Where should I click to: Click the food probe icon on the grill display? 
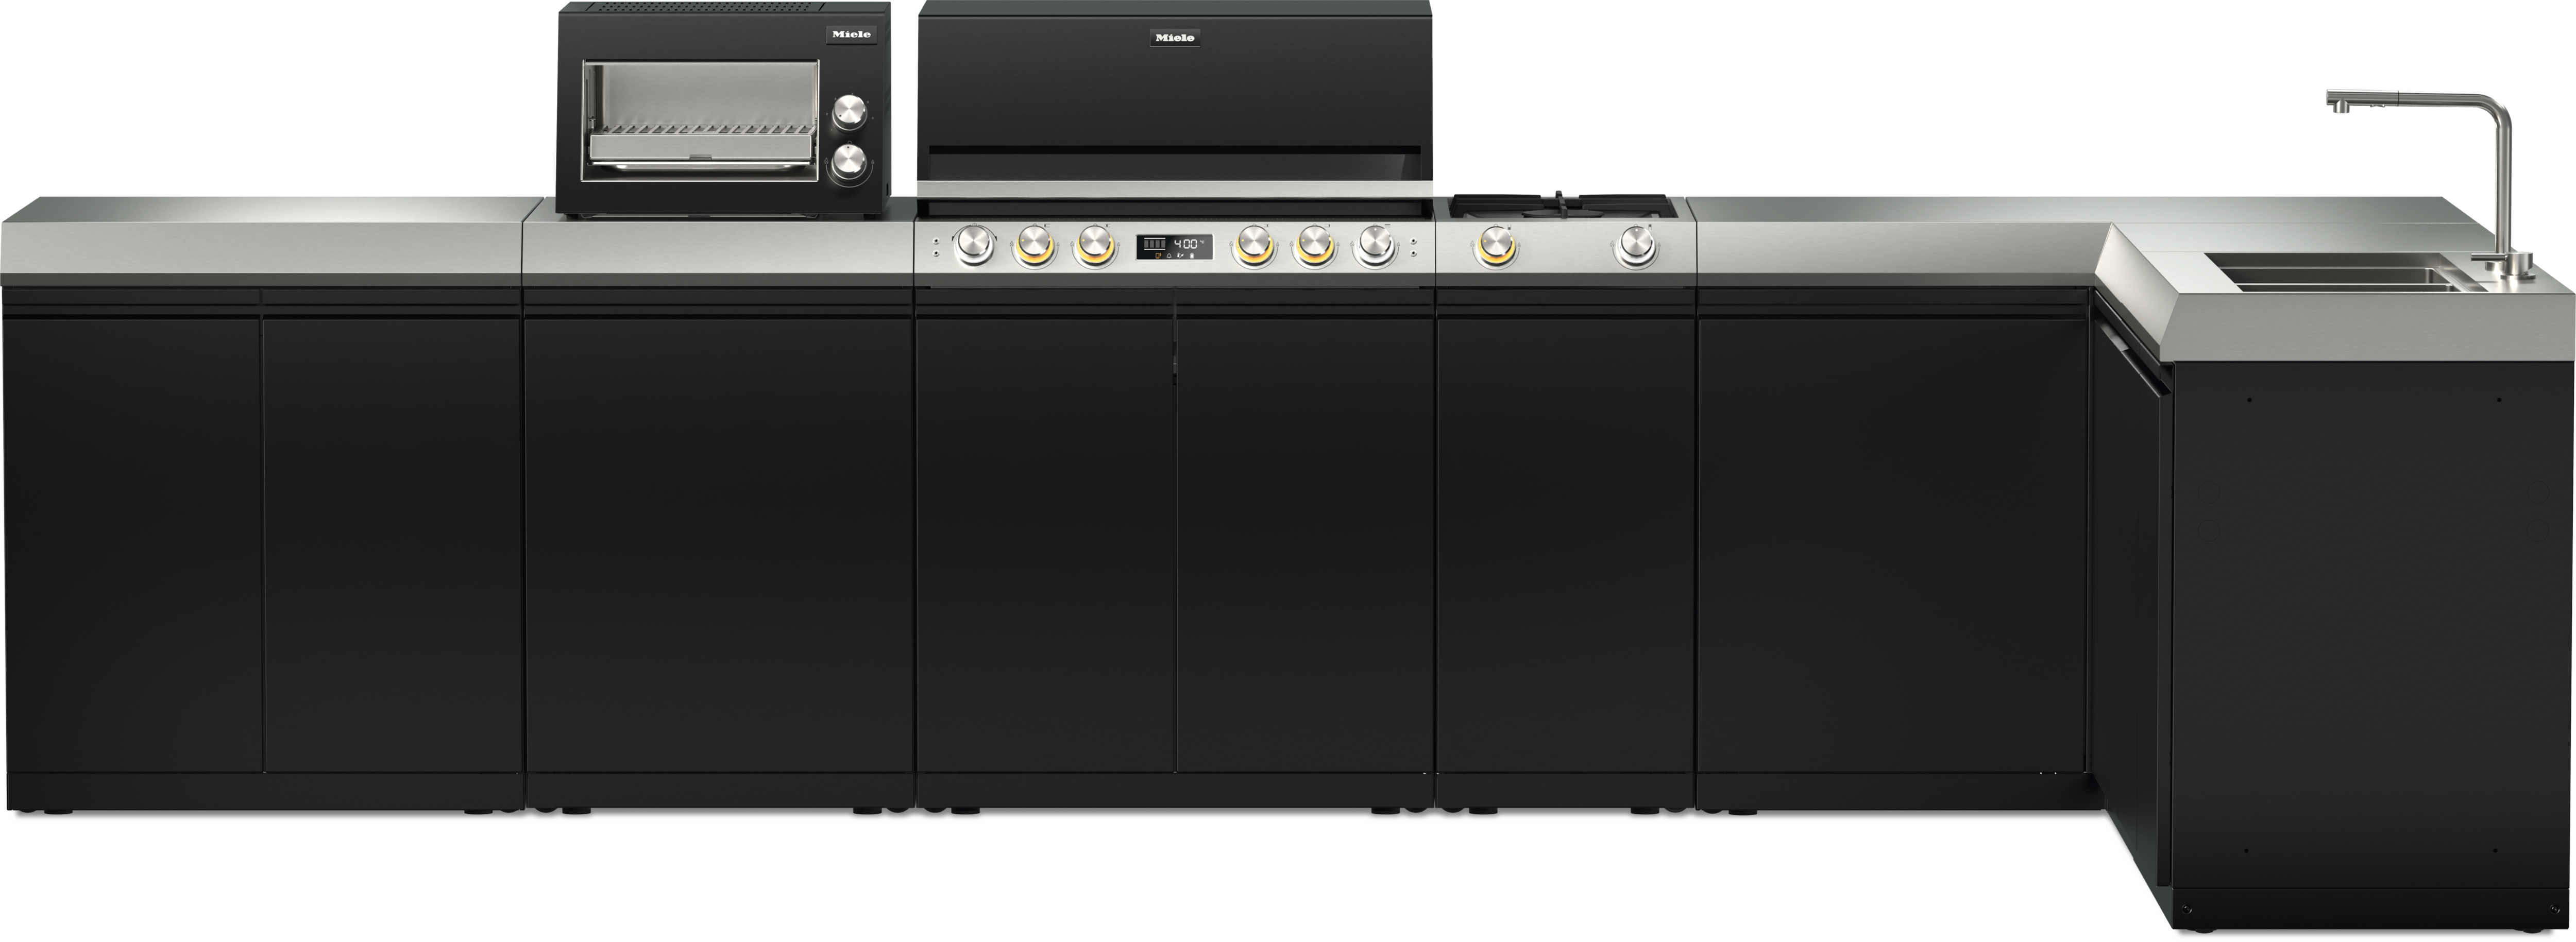[x=1180, y=256]
